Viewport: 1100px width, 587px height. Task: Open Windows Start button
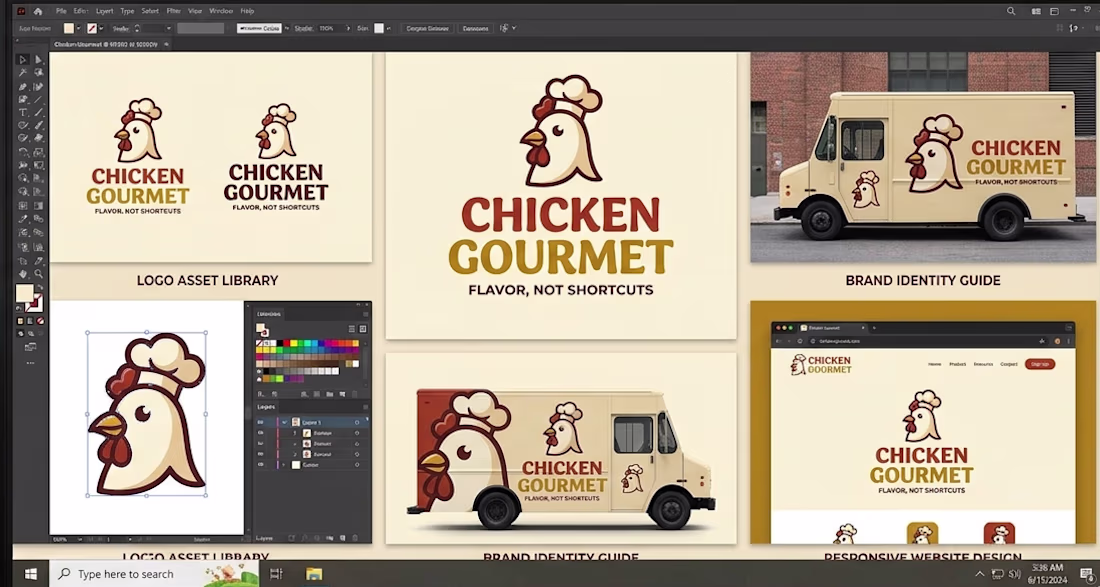tap(31, 574)
